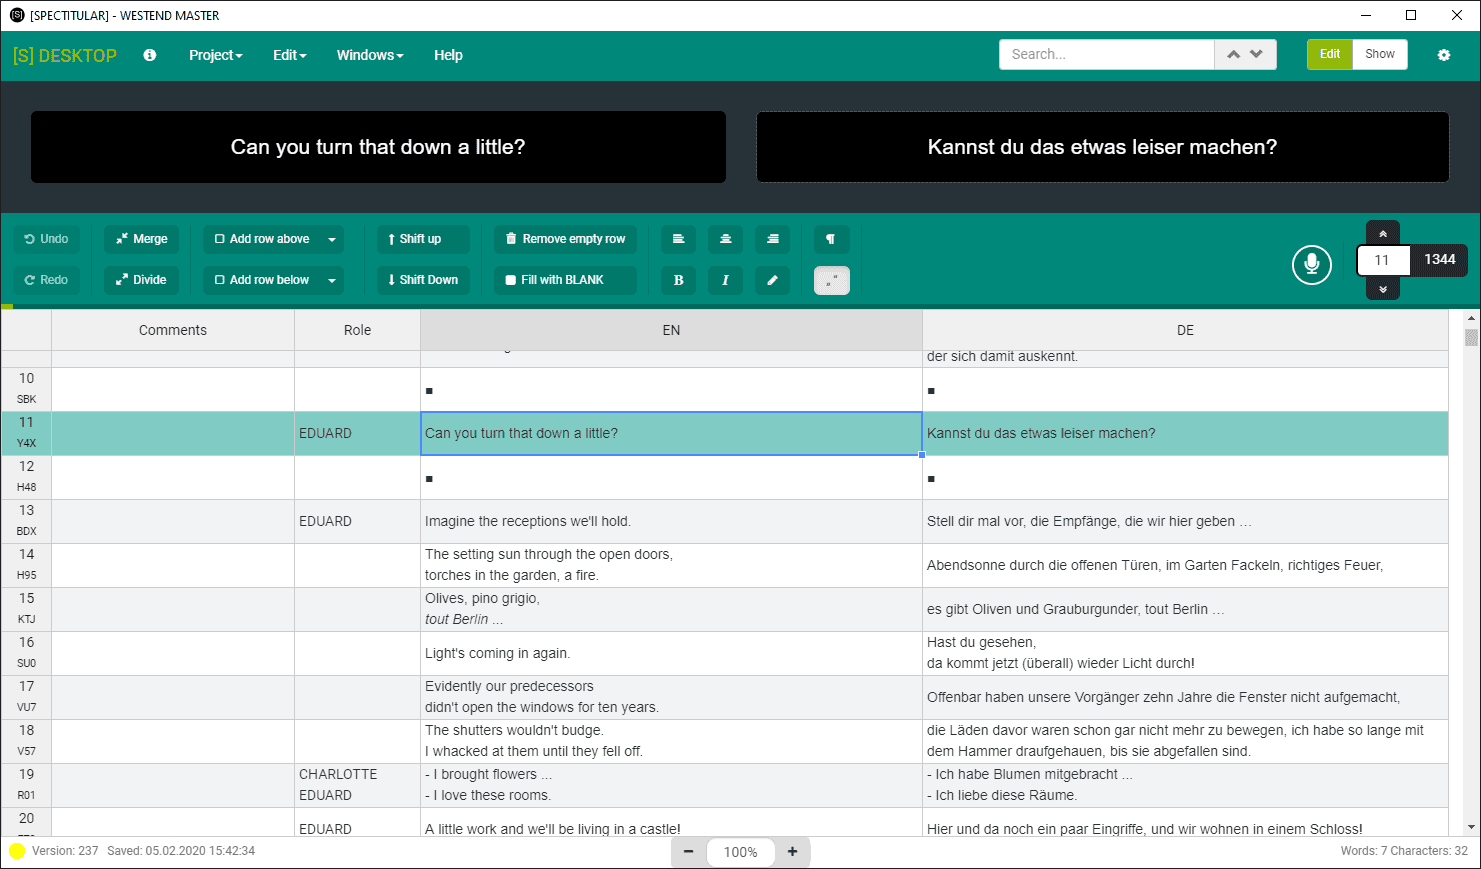Screen dimensions: 1481x869
Task: Select the center text alignment icon
Action: point(726,239)
